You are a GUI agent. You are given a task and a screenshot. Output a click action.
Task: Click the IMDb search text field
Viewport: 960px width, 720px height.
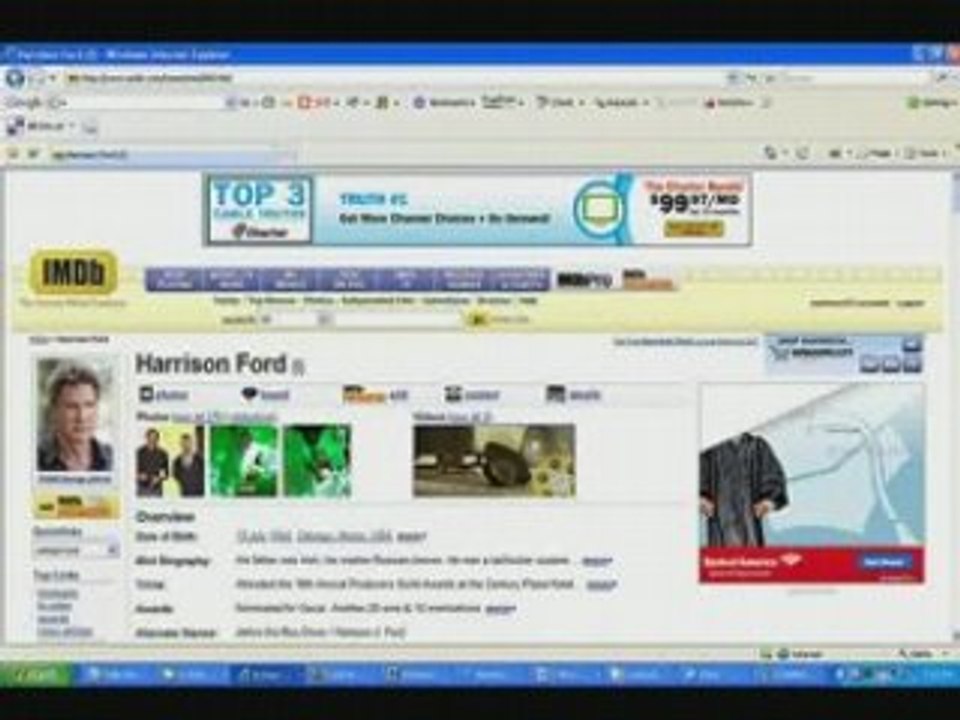click(x=398, y=319)
